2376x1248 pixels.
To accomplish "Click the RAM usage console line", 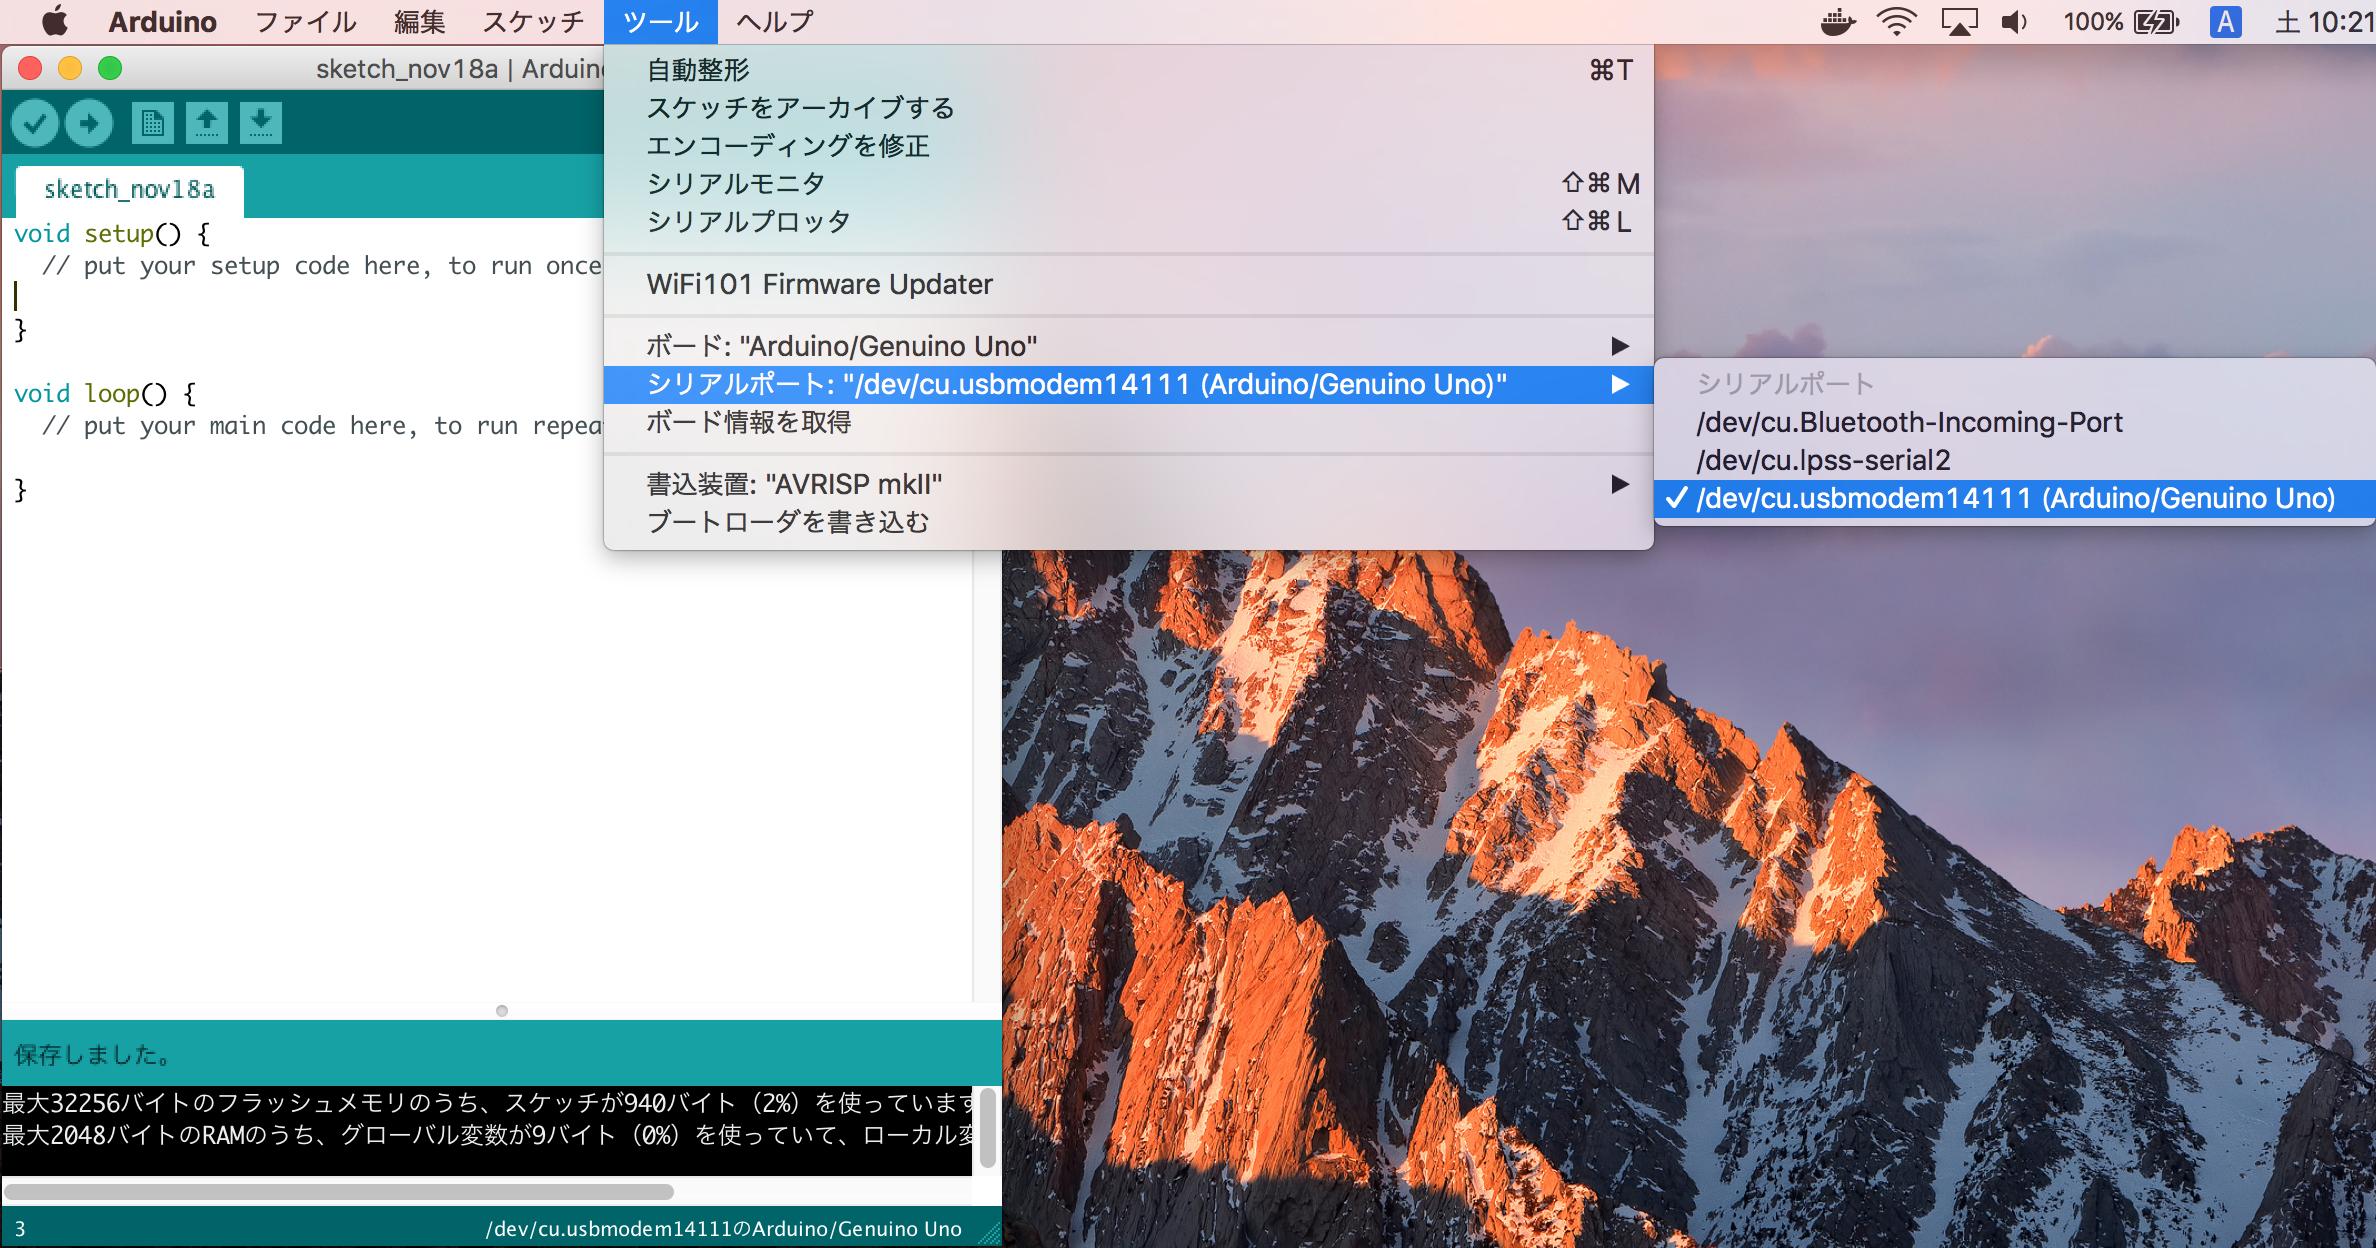I will pyautogui.click(x=487, y=1135).
